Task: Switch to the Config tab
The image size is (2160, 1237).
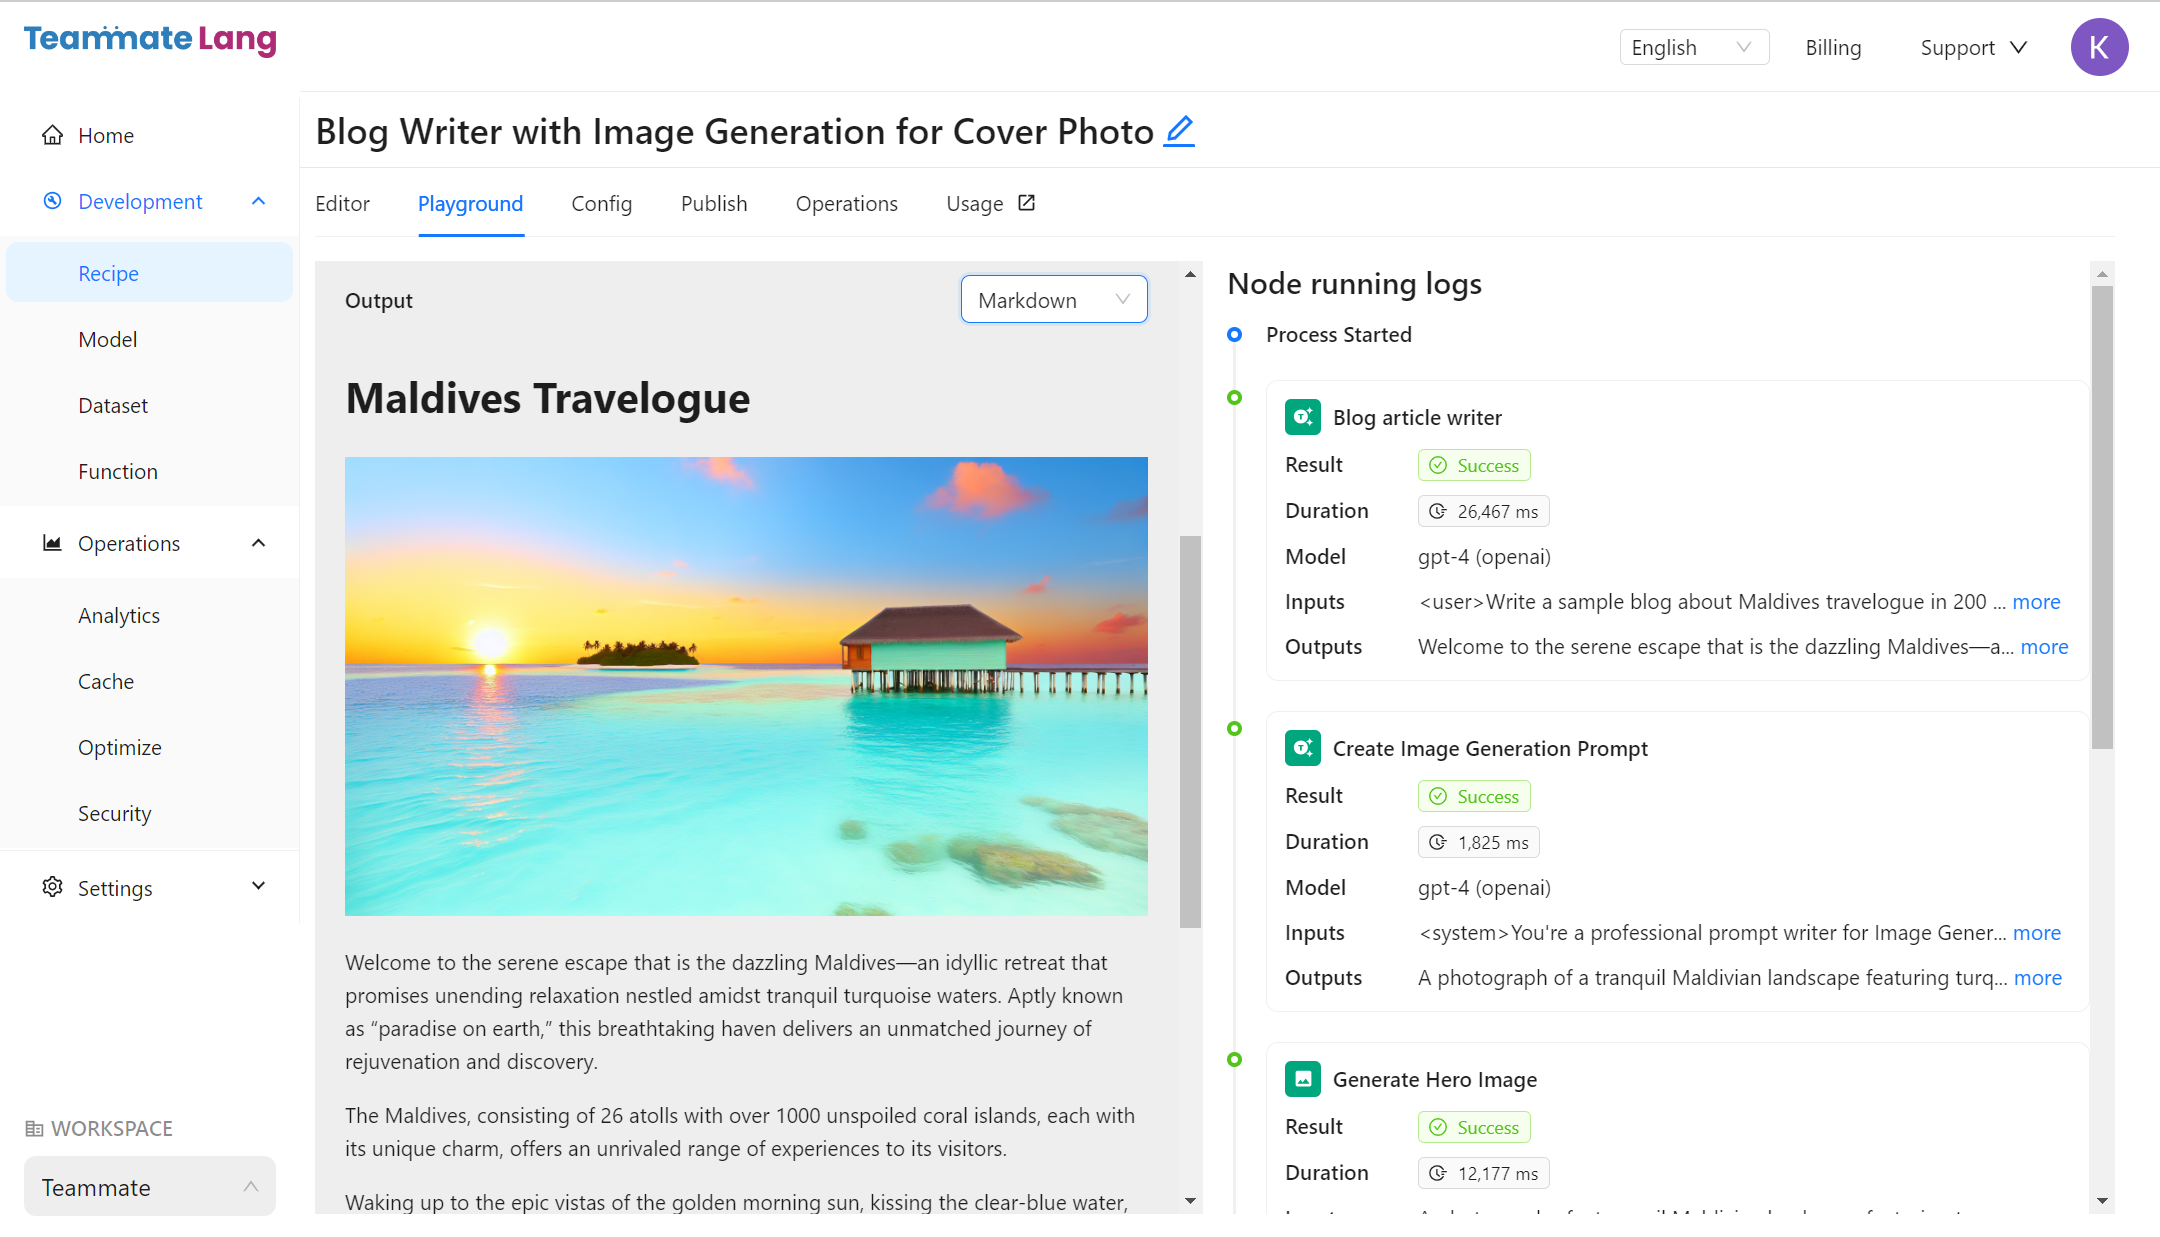Action: pyautogui.click(x=601, y=204)
